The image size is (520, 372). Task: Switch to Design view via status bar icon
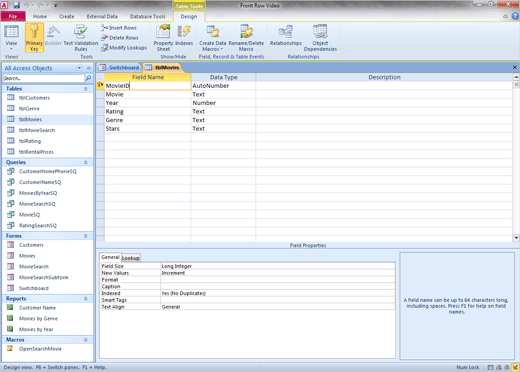tap(515, 367)
